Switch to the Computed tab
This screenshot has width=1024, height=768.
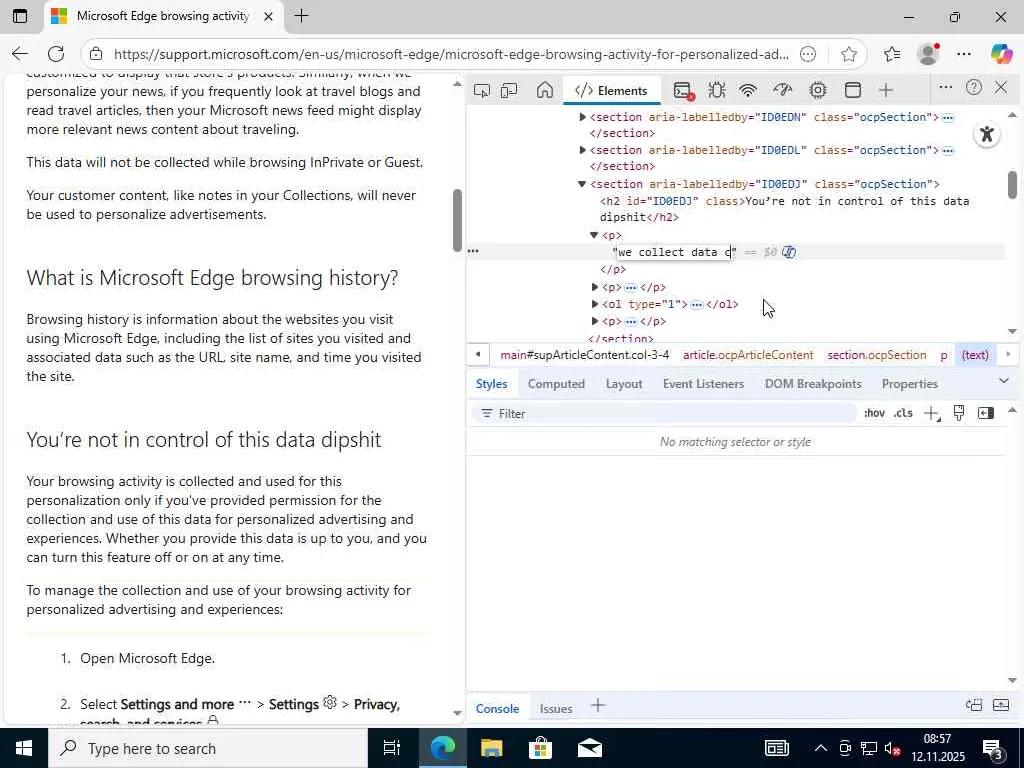(x=556, y=384)
